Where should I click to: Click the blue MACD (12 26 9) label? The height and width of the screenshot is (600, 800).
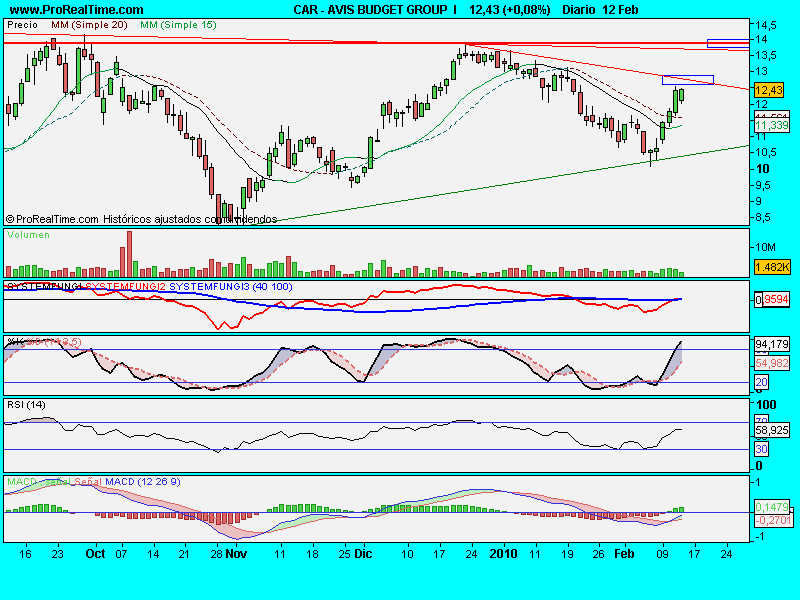pyautogui.click(x=143, y=482)
